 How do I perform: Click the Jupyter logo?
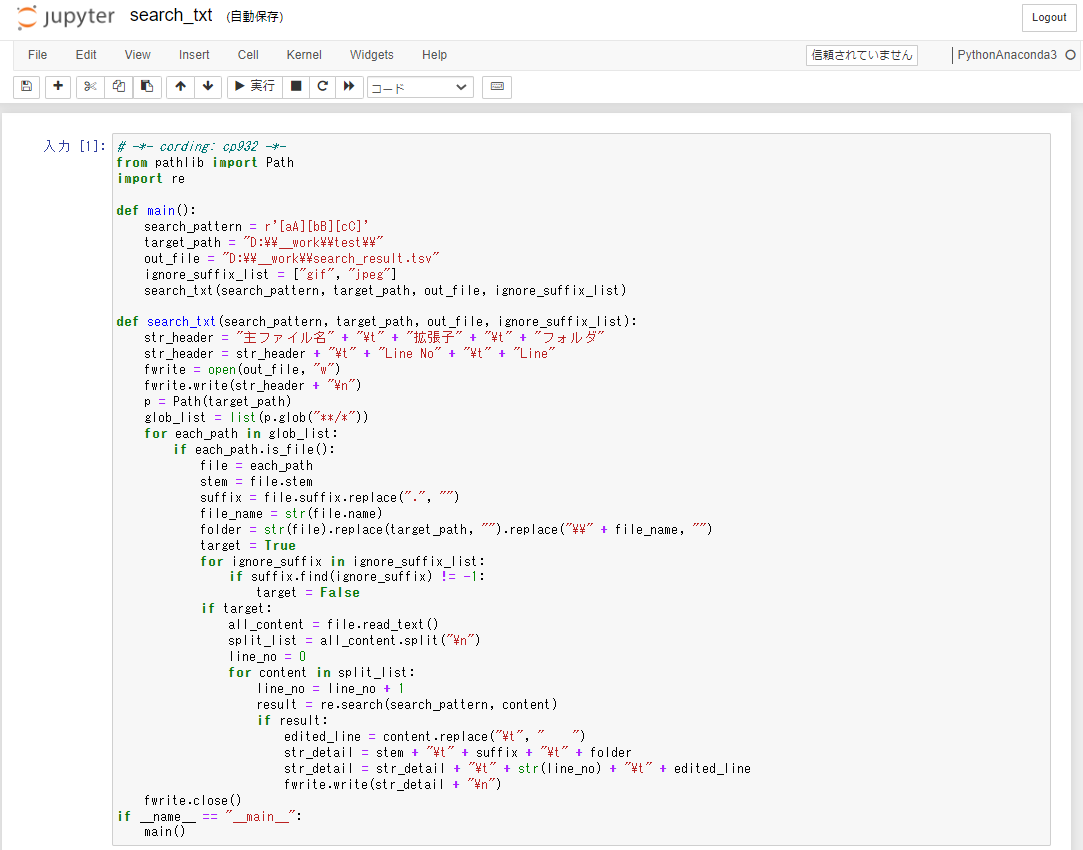click(66, 17)
